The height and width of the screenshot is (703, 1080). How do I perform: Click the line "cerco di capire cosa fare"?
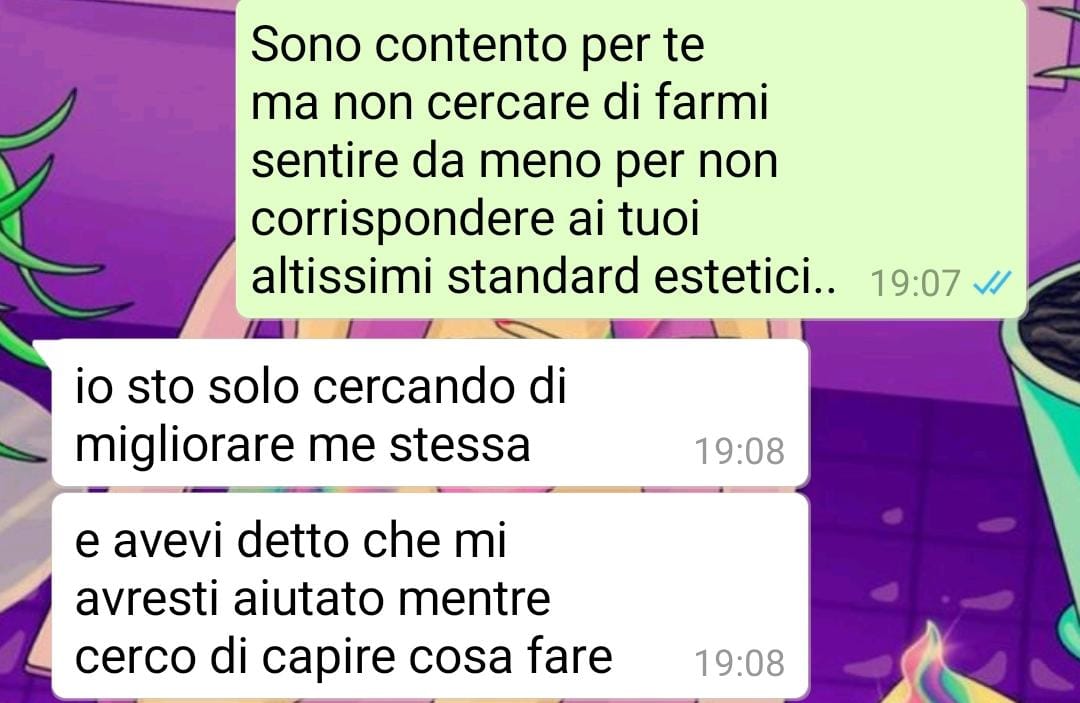tap(344, 657)
